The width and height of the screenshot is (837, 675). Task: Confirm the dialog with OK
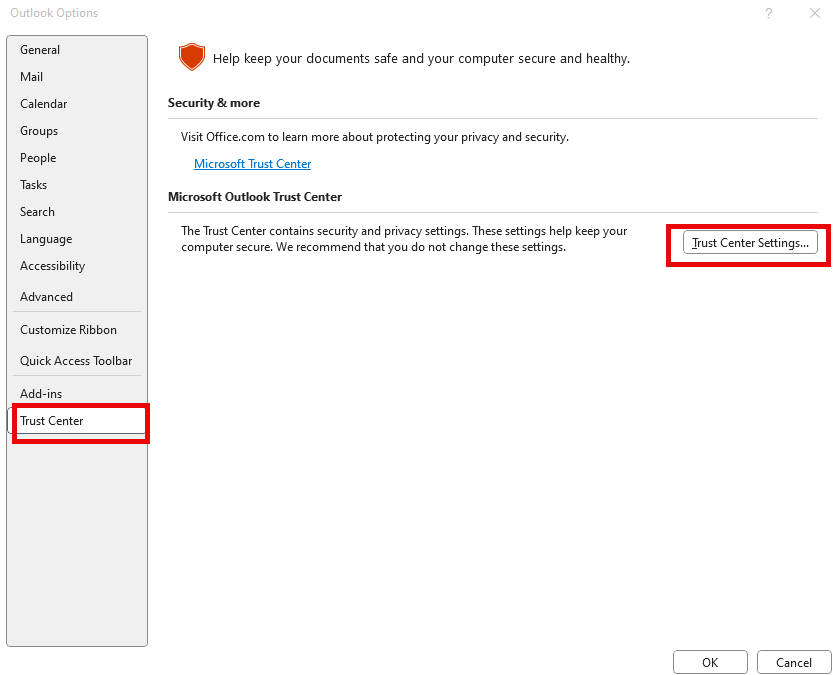[x=710, y=662]
